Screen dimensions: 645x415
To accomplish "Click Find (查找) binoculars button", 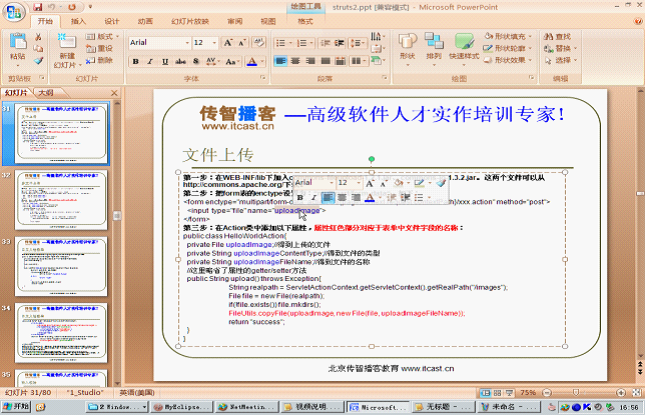I will point(557,37).
